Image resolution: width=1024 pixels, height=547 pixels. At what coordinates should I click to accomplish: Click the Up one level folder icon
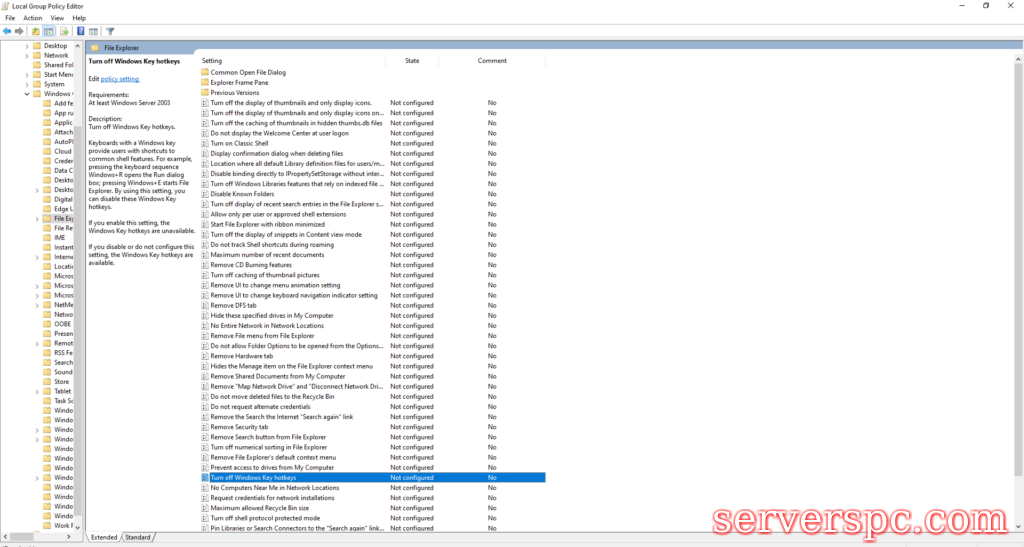click(x=36, y=31)
